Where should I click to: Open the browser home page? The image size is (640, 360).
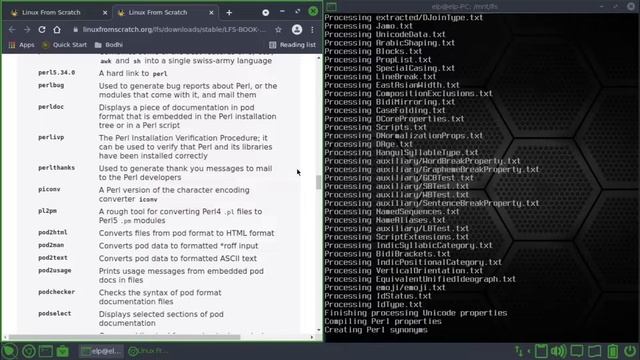click(x=57, y=29)
